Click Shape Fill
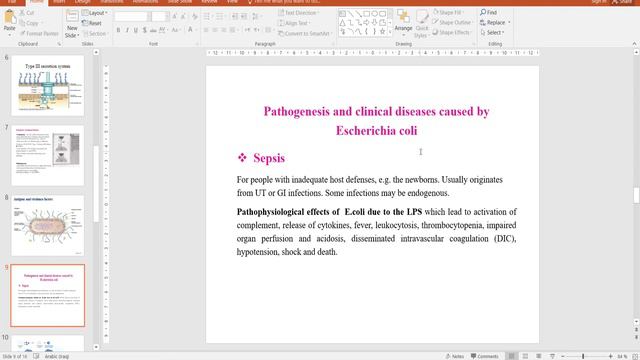 click(447, 13)
